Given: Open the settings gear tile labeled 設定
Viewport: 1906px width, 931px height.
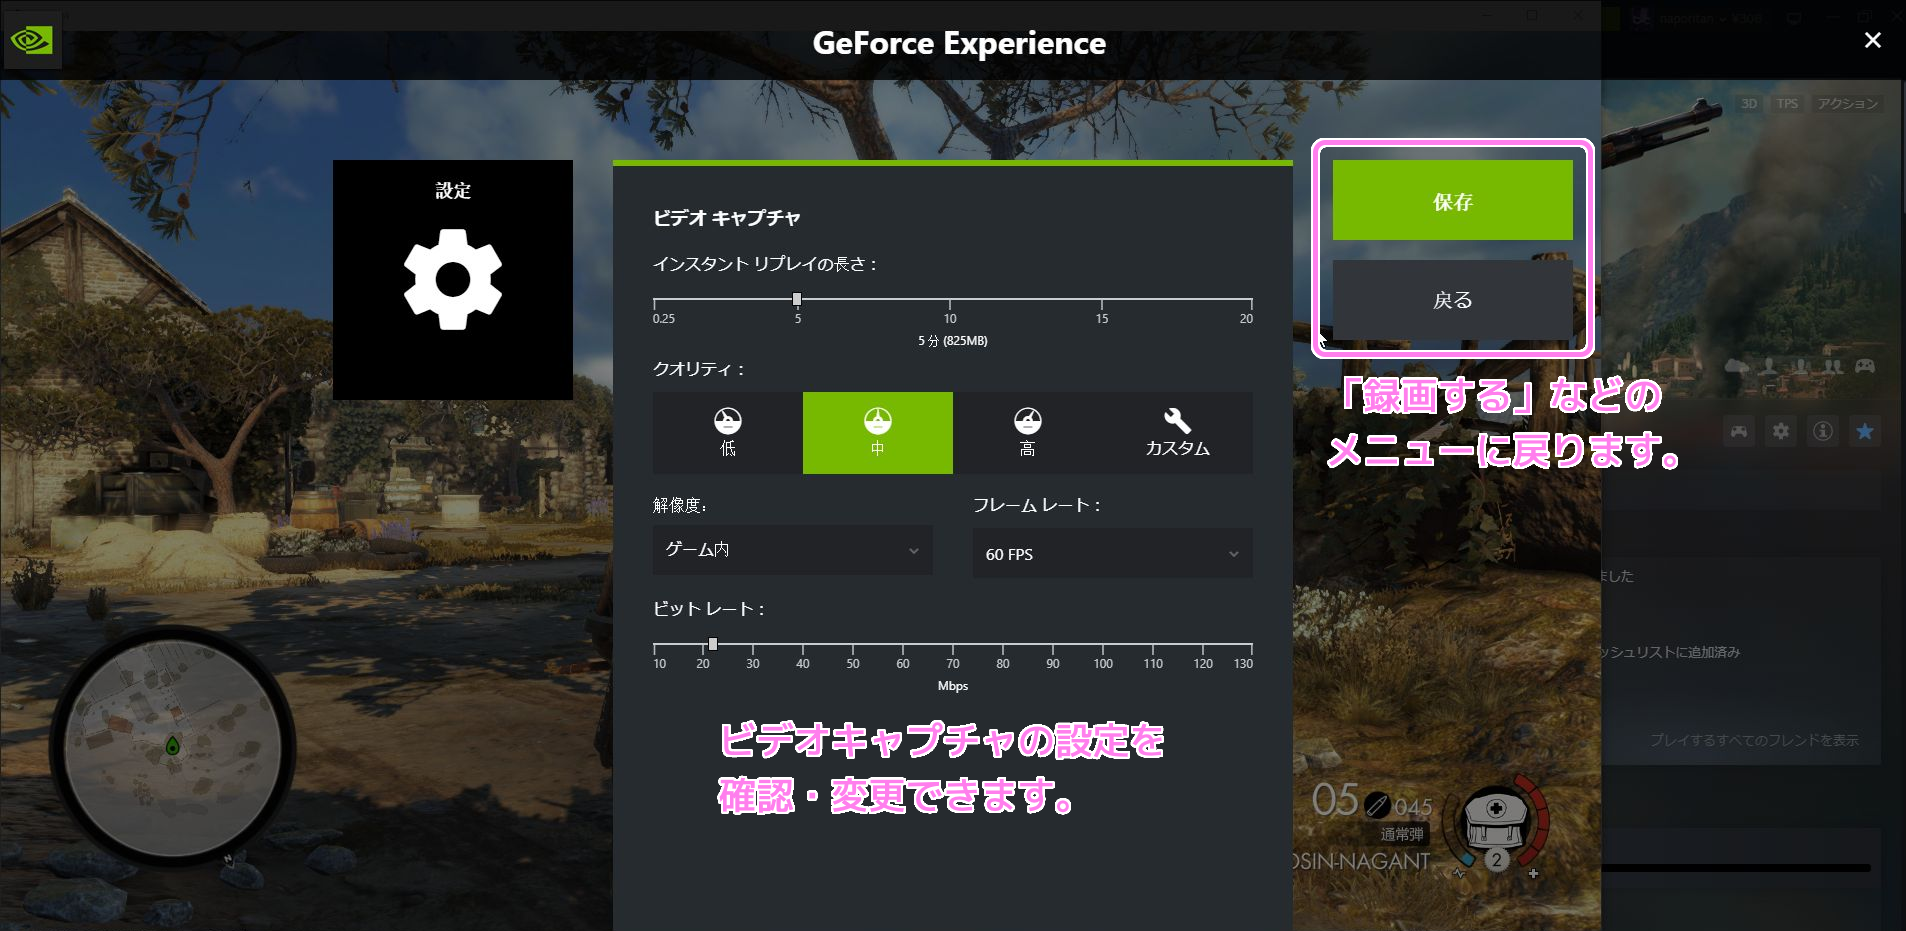Looking at the screenshot, I should point(453,280).
